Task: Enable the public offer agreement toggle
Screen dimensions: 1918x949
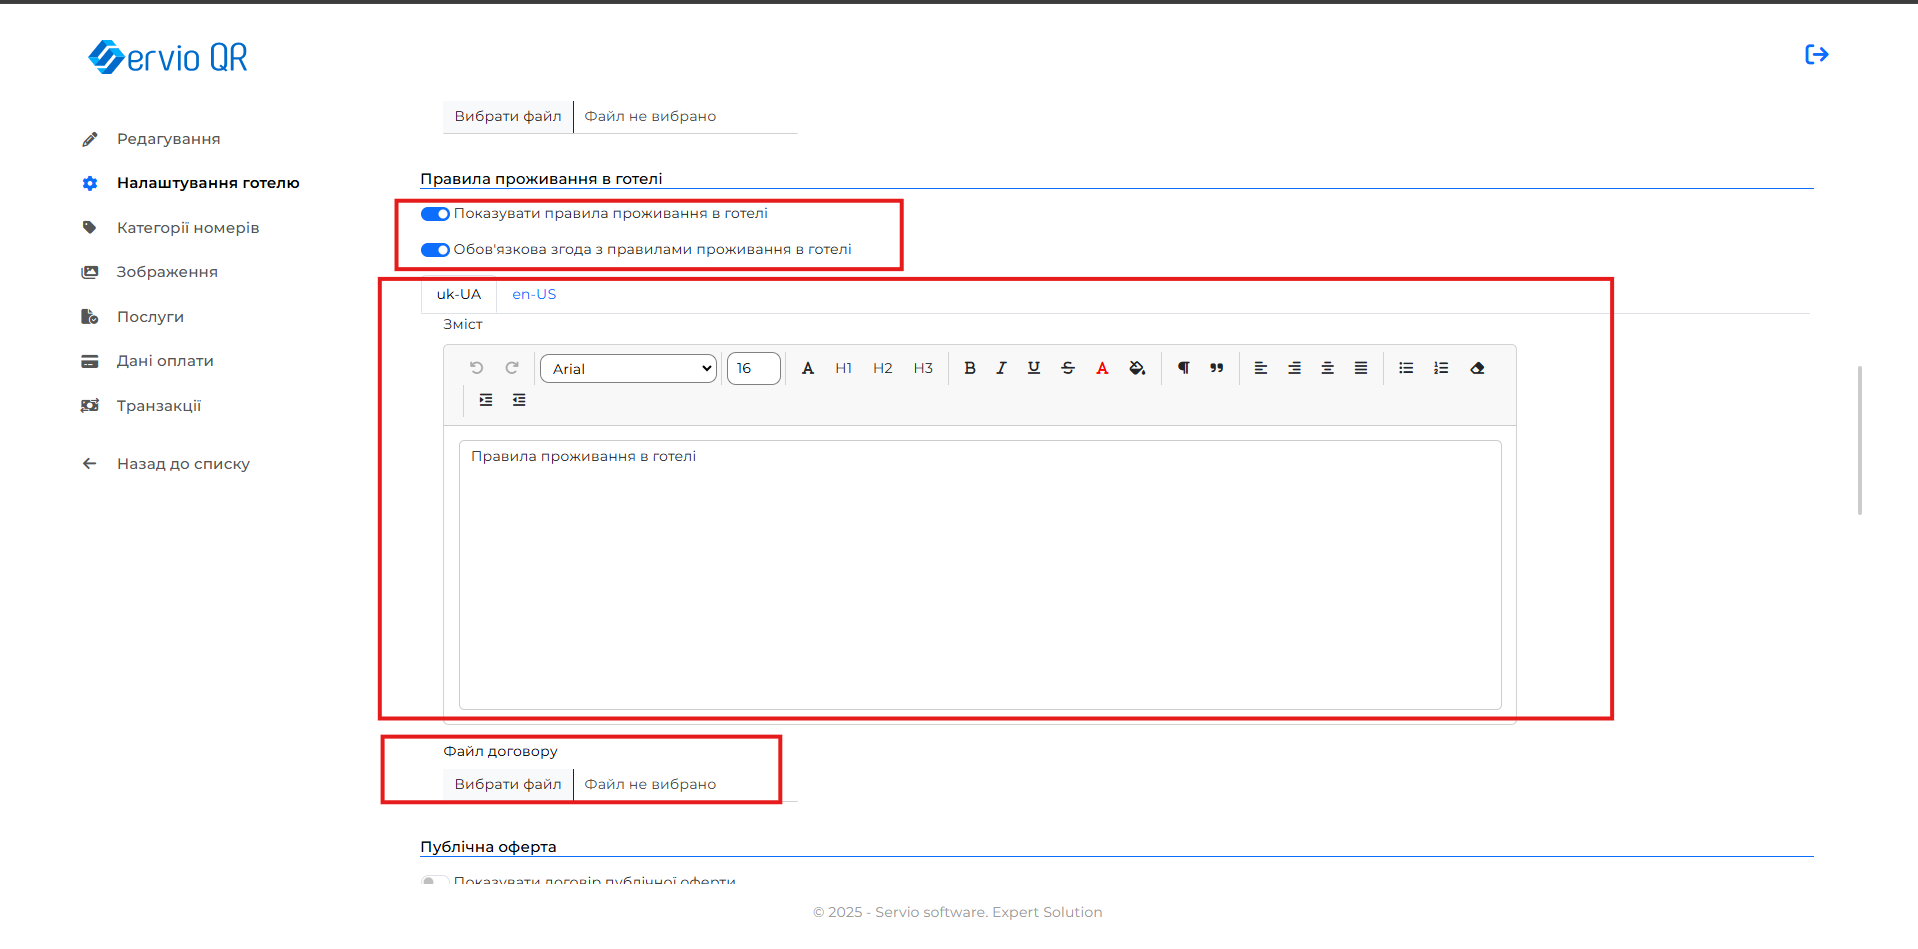Action: click(435, 881)
